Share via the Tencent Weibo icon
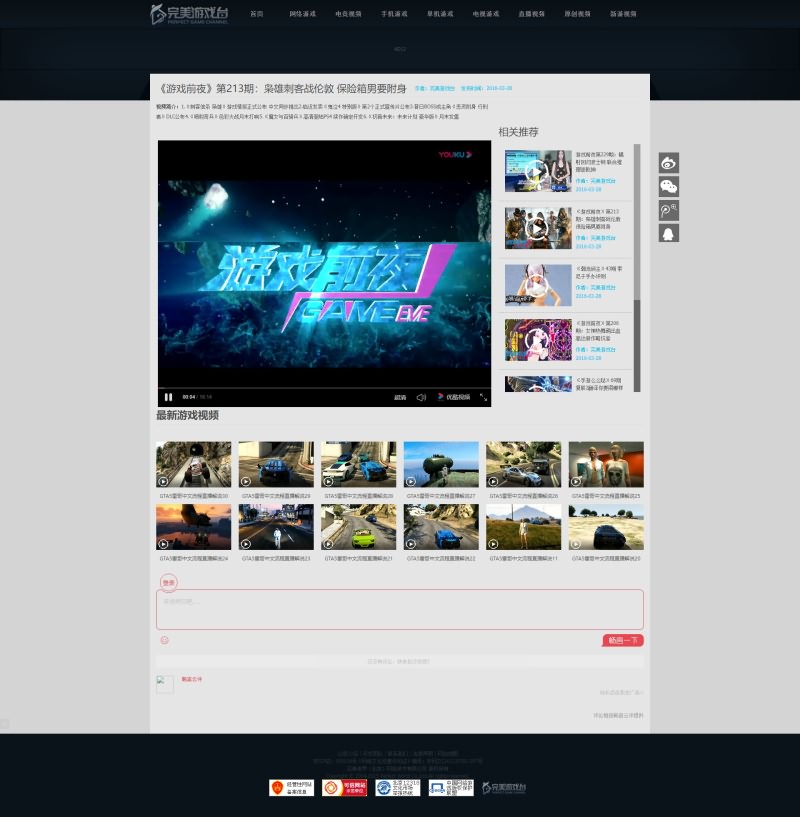800x817 pixels. [x=669, y=210]
